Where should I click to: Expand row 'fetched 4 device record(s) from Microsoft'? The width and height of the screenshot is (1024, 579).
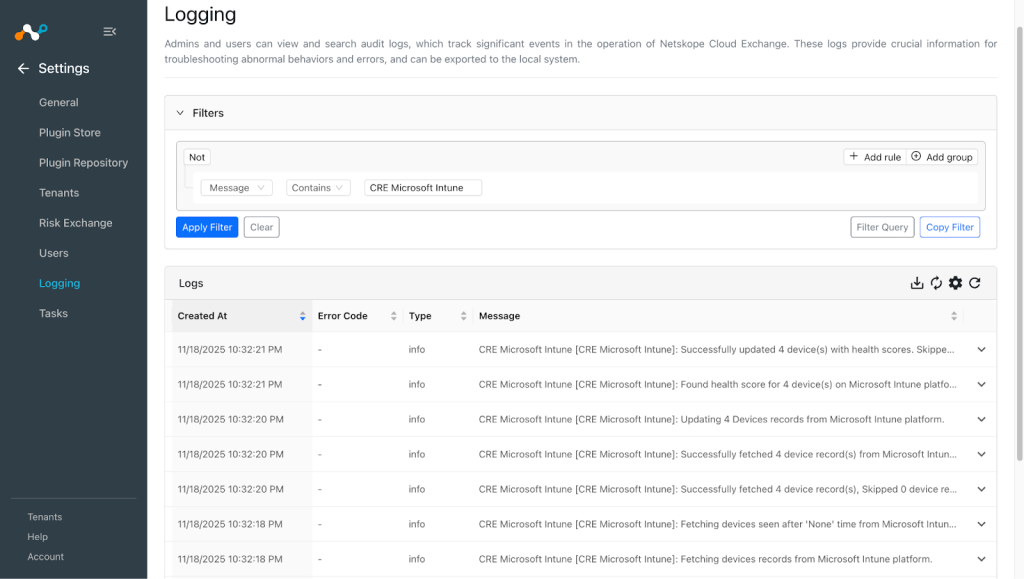981,454
